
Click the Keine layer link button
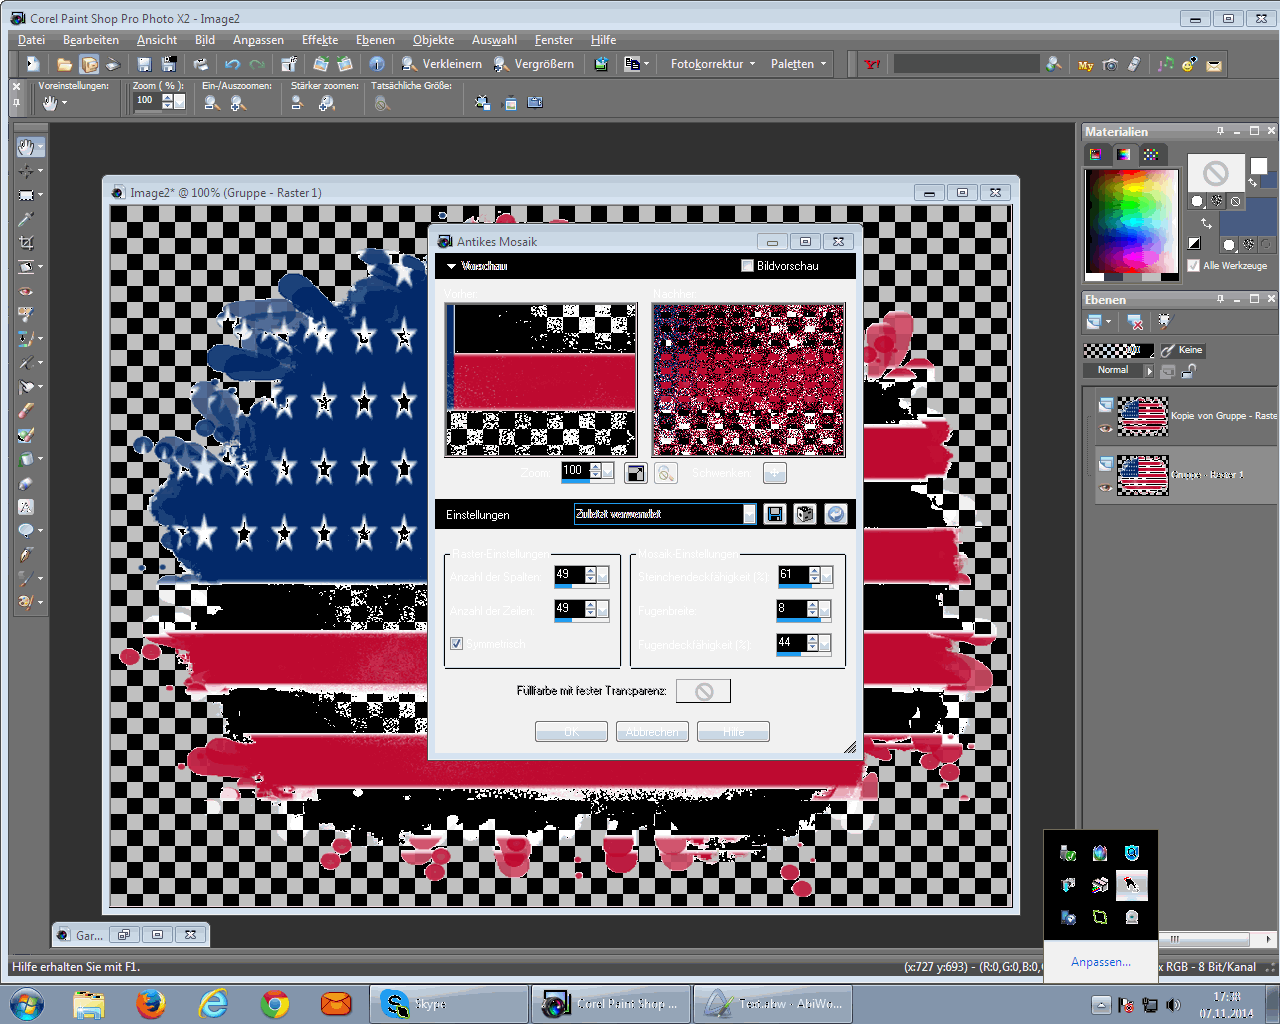(x=1182, y=350)
